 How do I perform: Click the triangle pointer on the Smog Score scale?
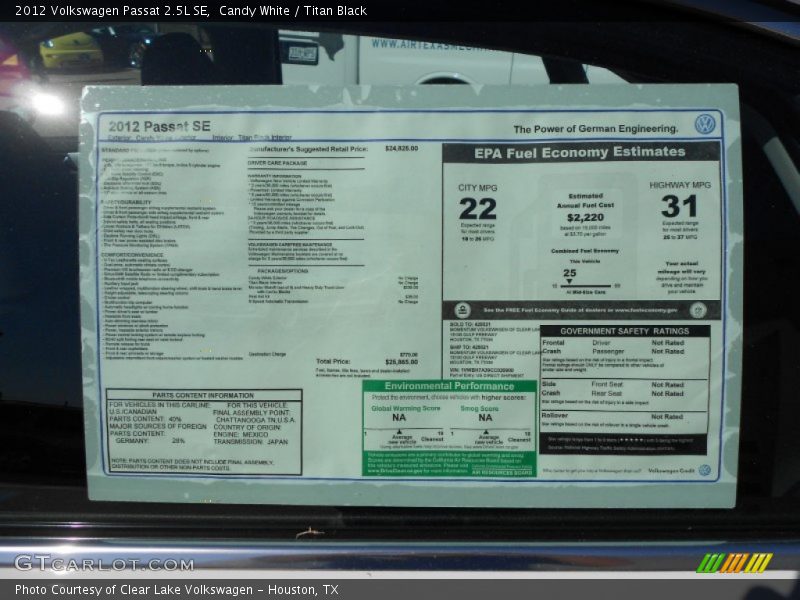tap(486, 431)
